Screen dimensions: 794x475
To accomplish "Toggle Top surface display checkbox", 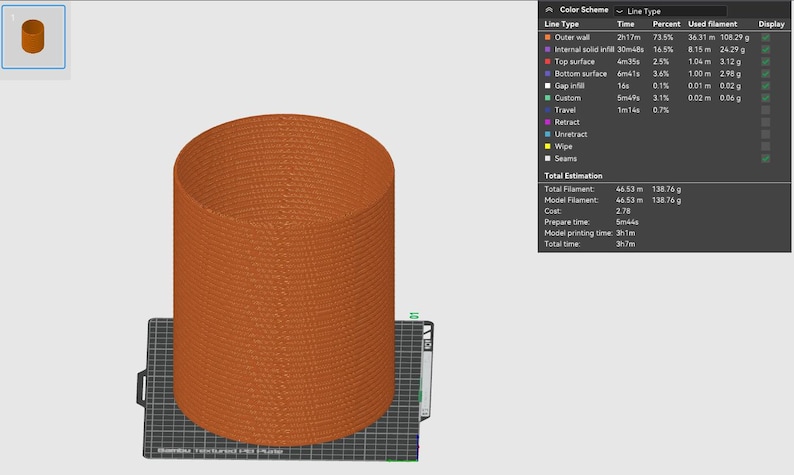I will tap(766, 61).
